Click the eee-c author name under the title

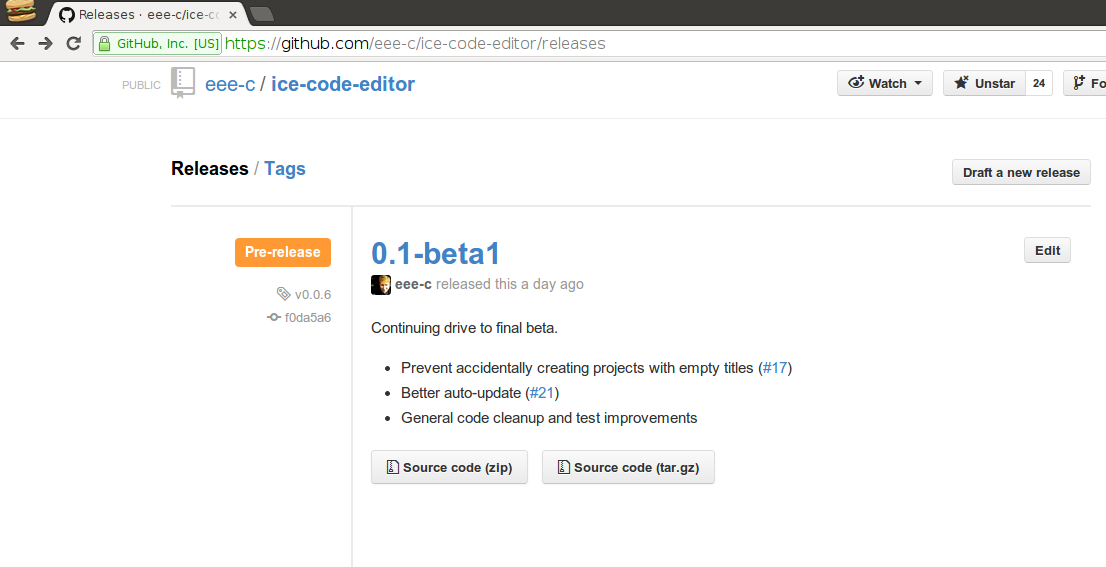click(x=413, y=284)
